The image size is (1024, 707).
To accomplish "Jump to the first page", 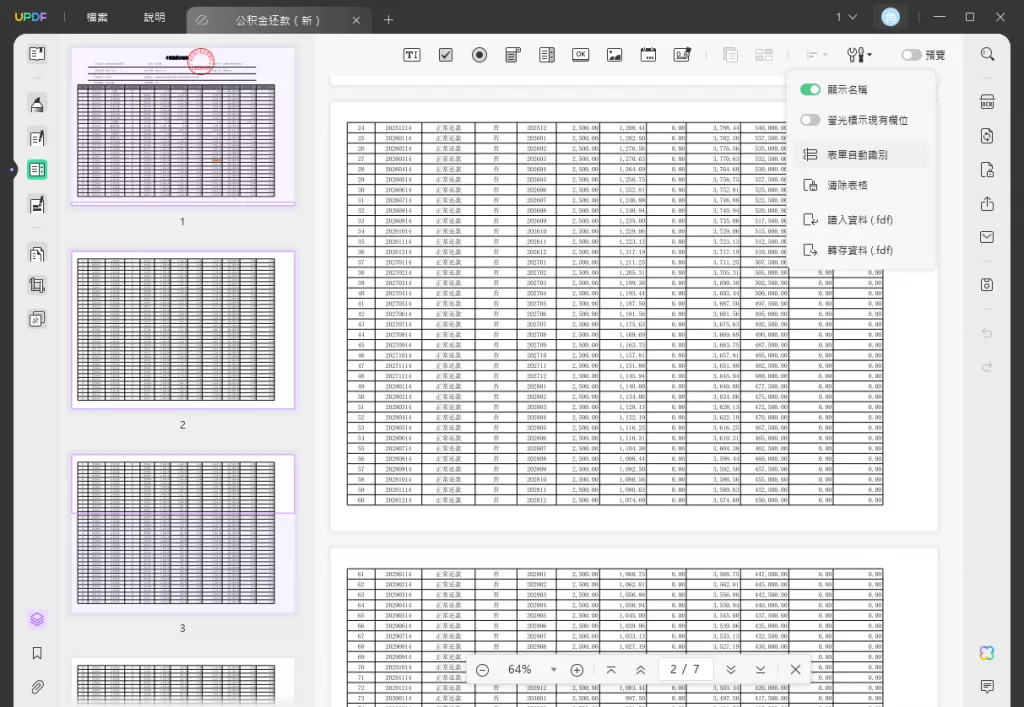I will (611, 670).
